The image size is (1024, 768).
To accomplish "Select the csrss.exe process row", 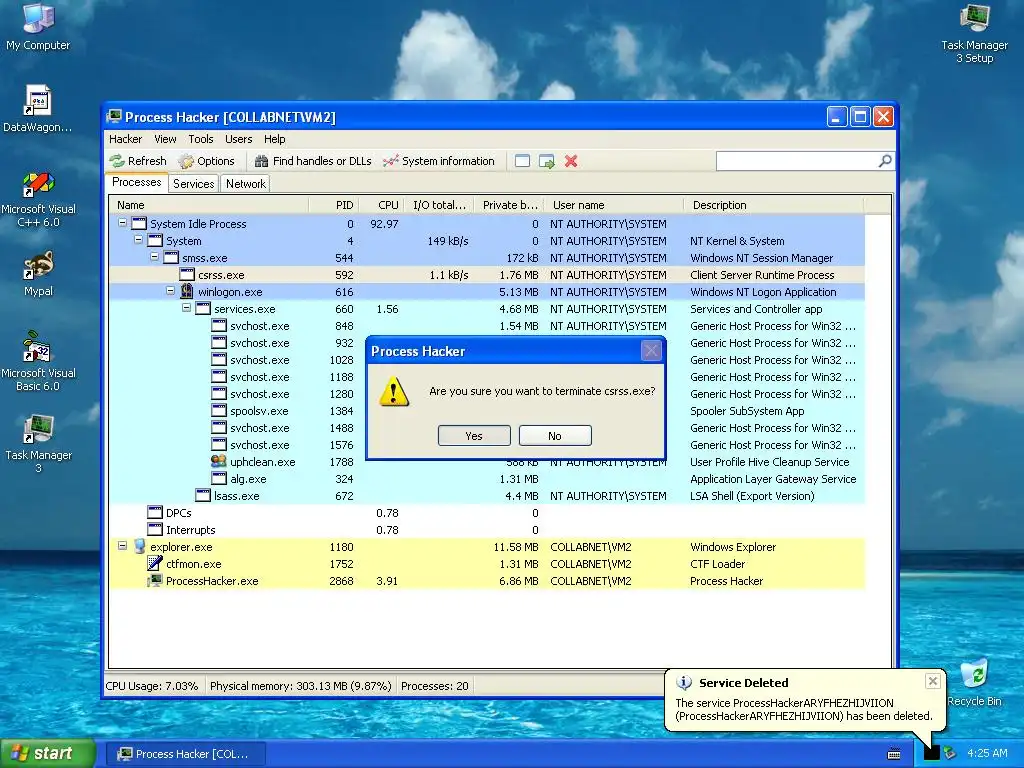I will pyautogui.click(x=487, y=275).
